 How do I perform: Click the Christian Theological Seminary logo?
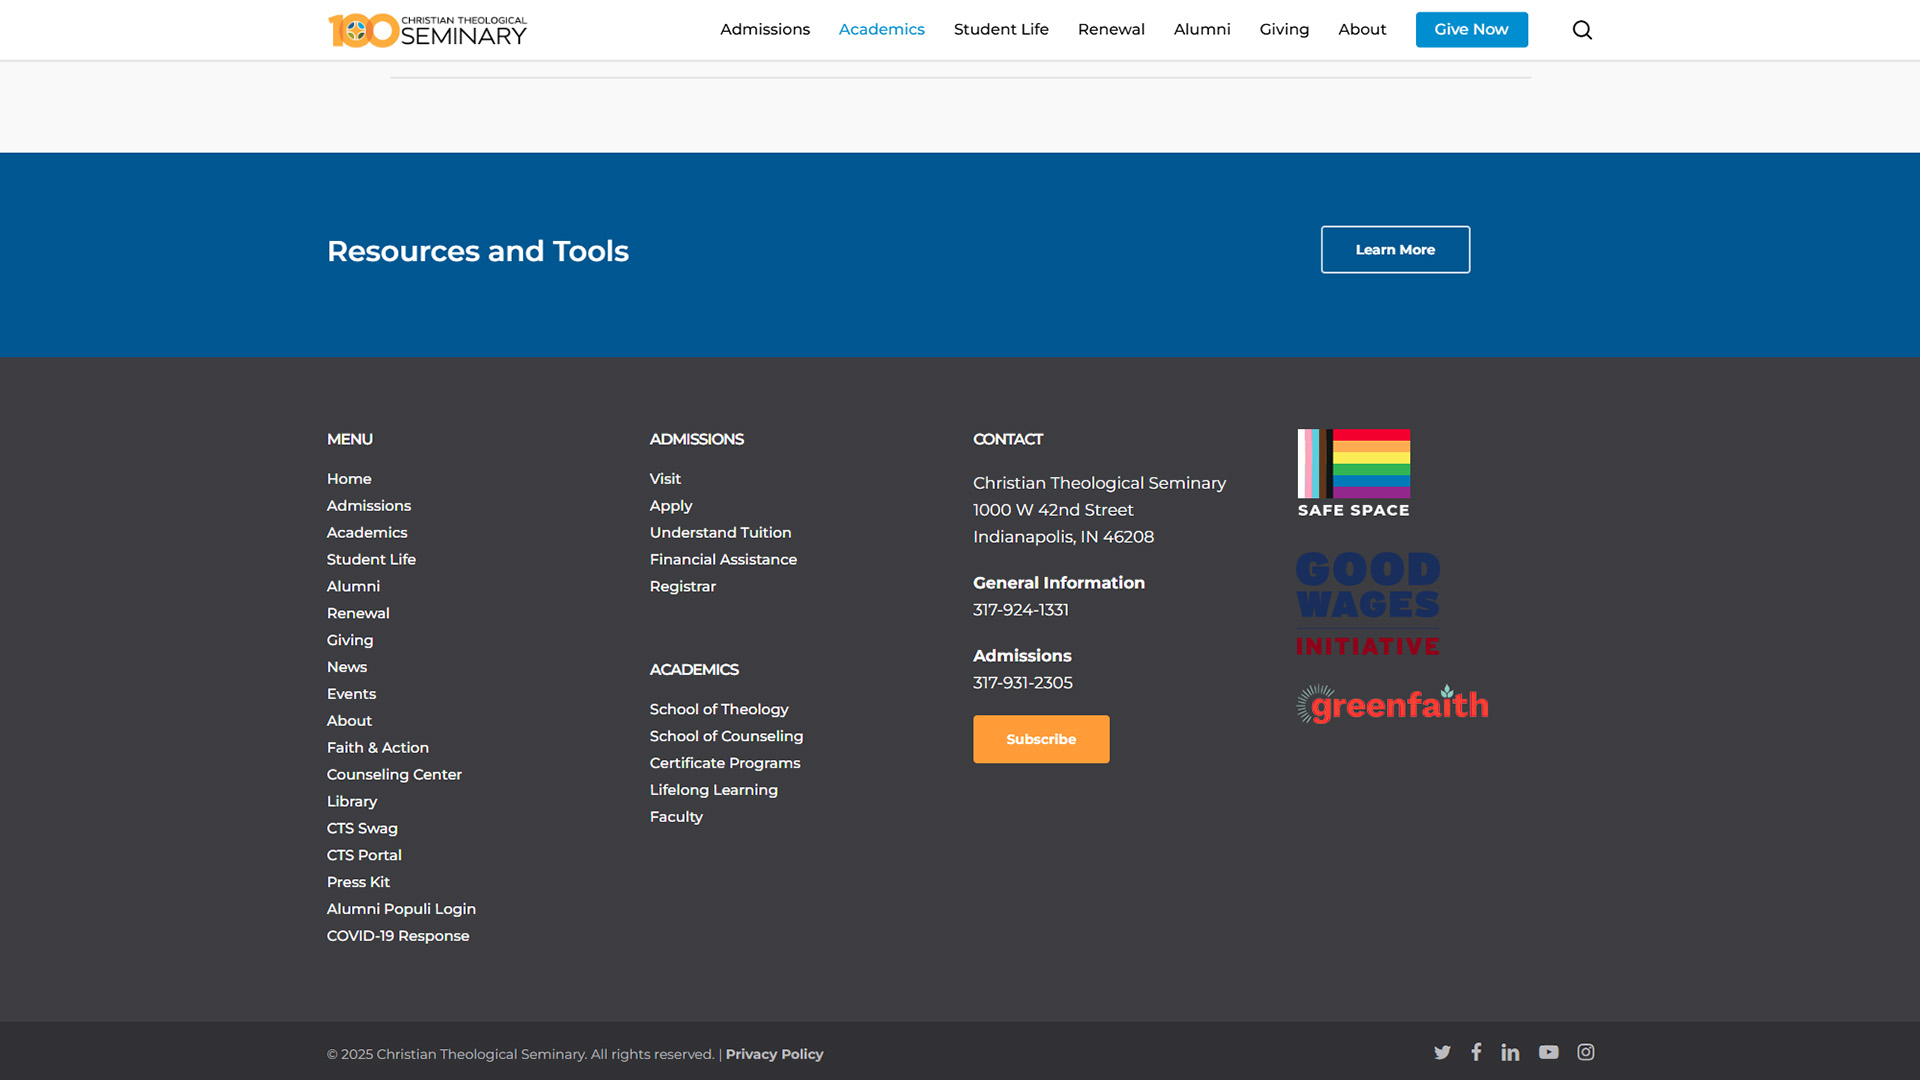coord(428,30)
